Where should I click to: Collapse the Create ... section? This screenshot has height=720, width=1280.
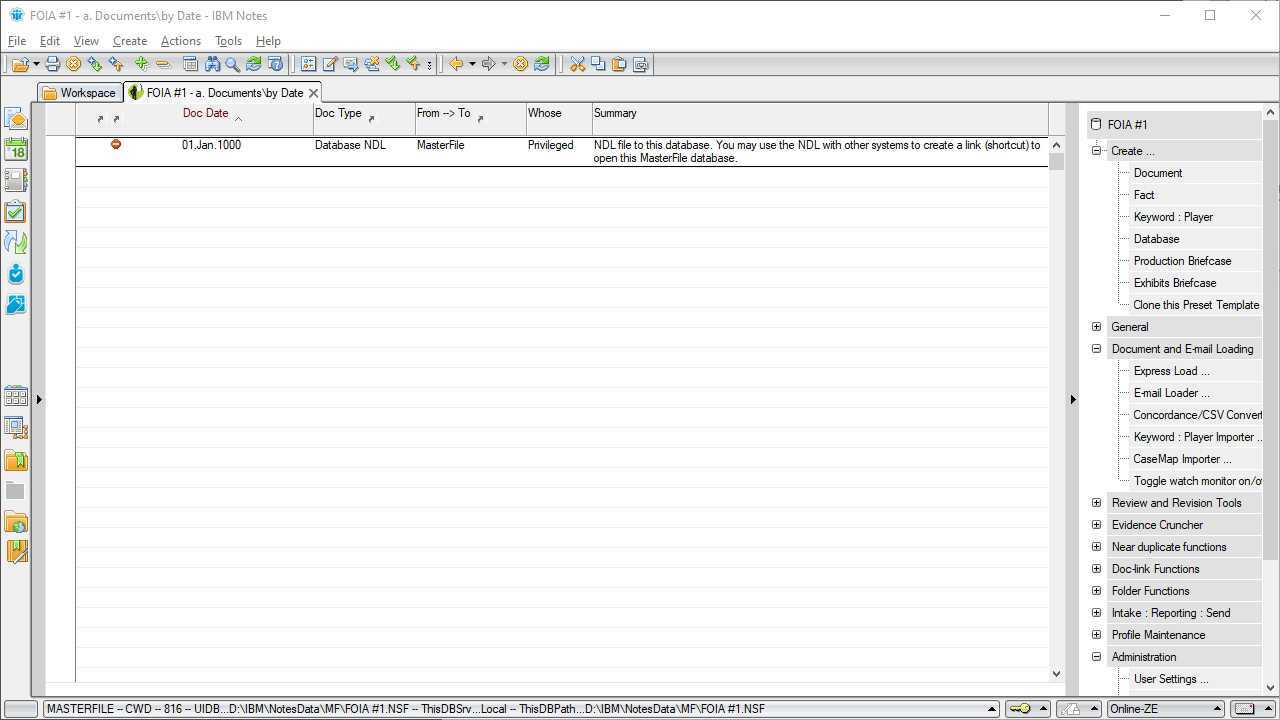[x=1096, y=151]
